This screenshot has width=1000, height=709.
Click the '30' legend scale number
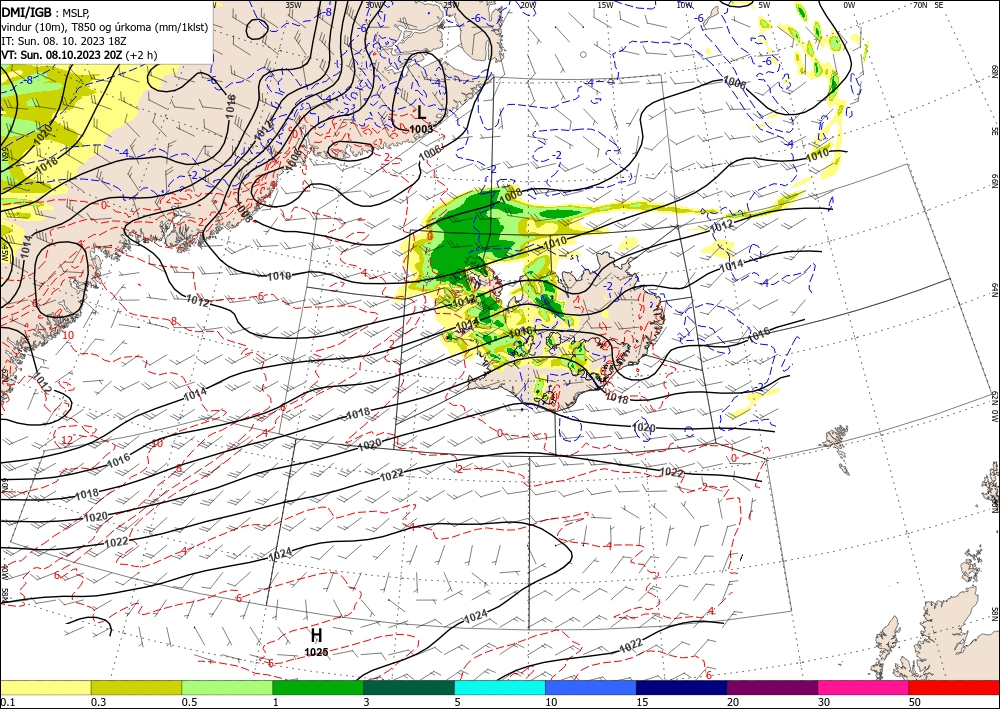click(x=824, y=702)
